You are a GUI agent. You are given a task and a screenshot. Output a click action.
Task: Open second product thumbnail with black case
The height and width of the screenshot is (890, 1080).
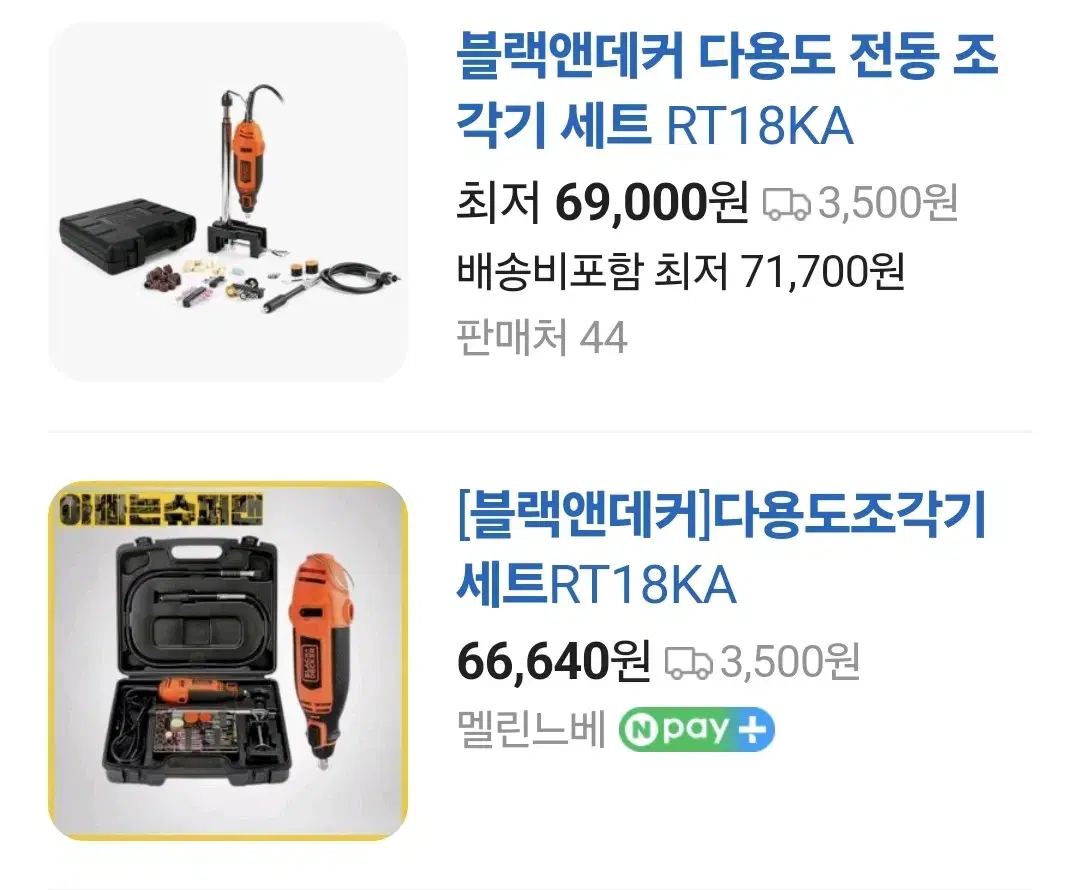(x=228, y=661)
